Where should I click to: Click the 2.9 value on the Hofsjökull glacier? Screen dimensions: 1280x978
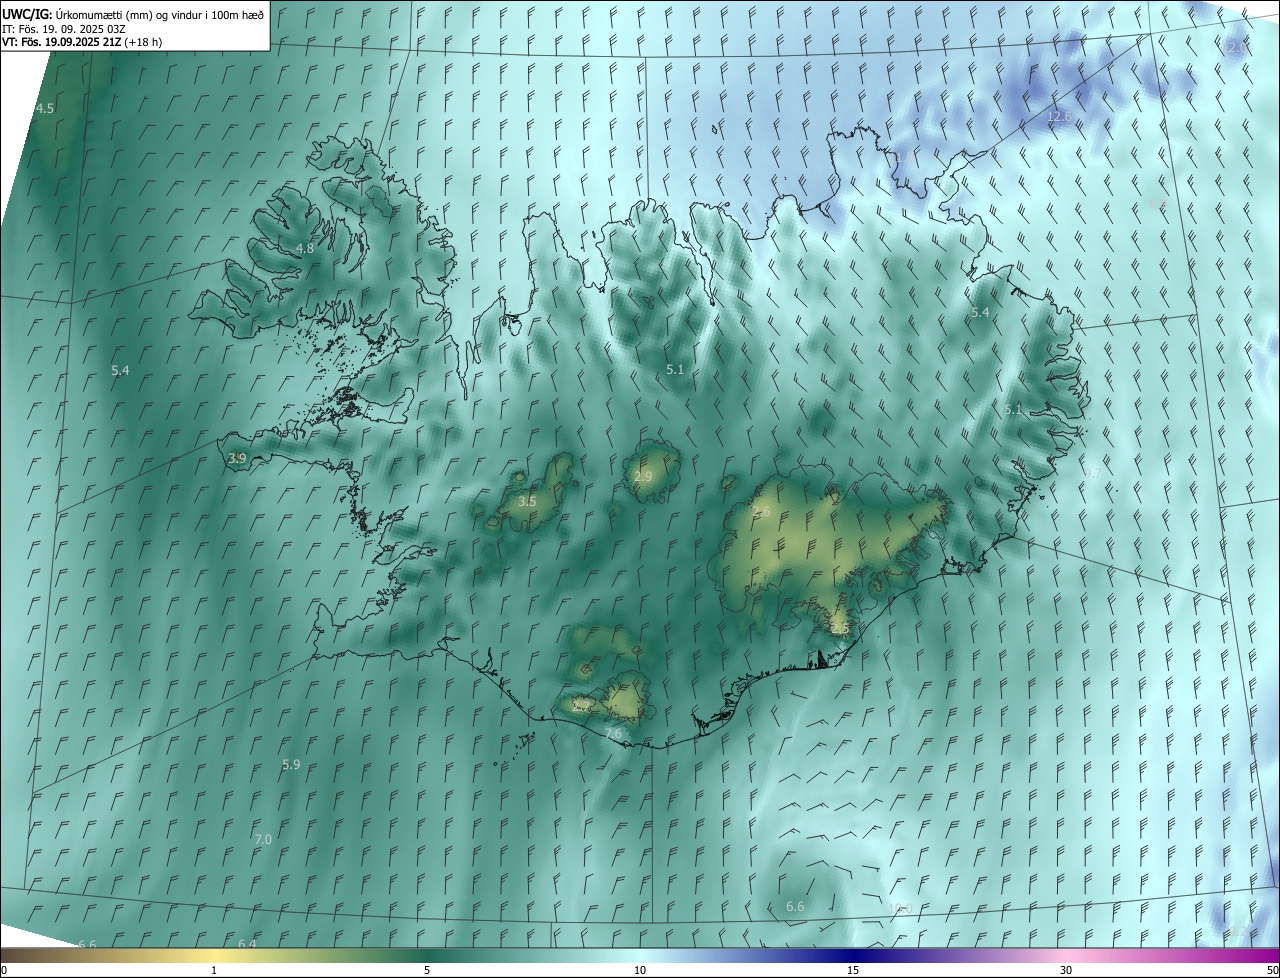pyautogui.click(x=643, y=477)
